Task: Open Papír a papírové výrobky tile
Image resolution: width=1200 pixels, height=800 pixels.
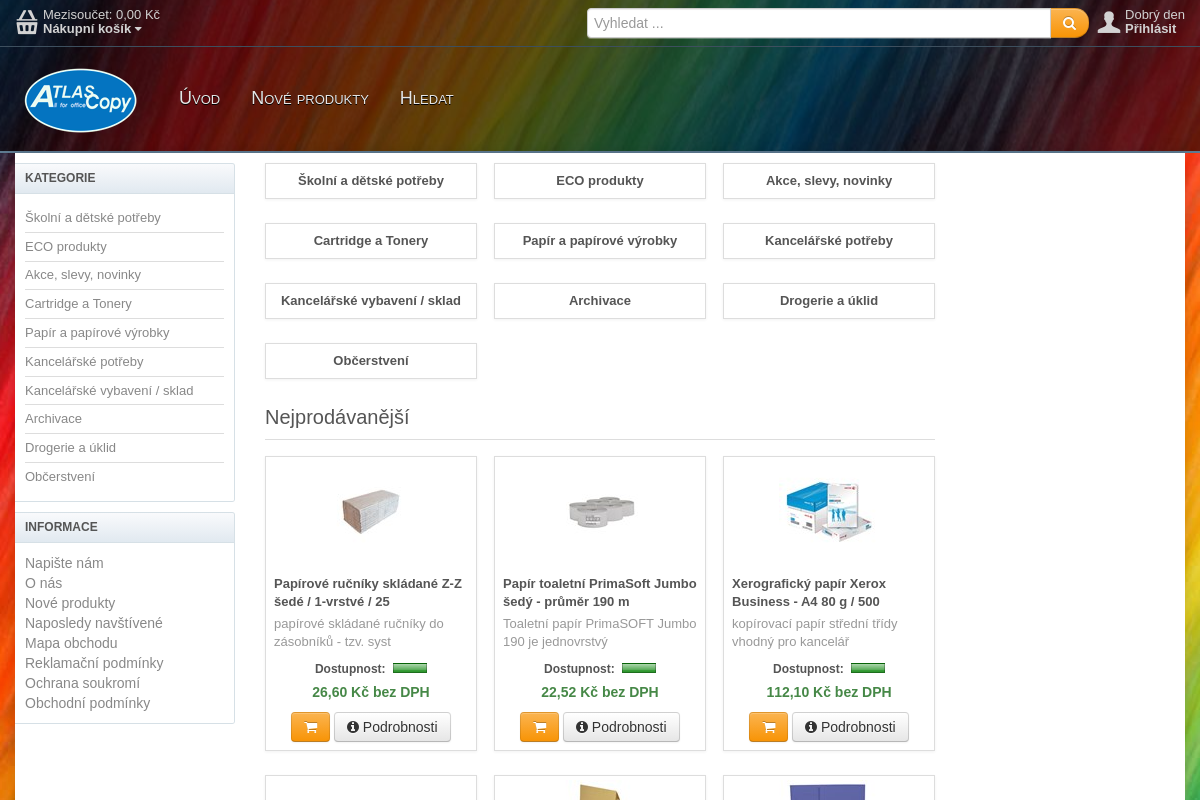Action: tap(600, 241)
